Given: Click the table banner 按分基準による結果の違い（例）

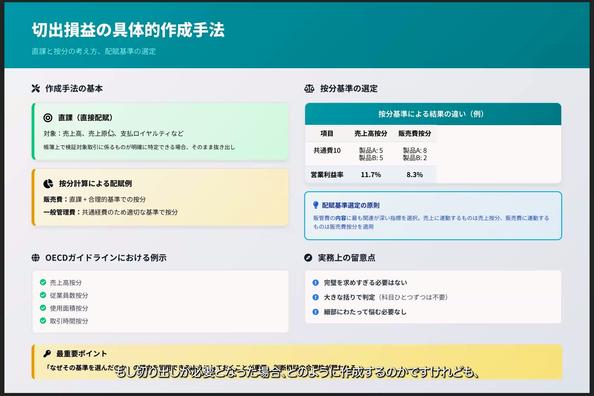Looking at the screenshot, I should (433, 114).
